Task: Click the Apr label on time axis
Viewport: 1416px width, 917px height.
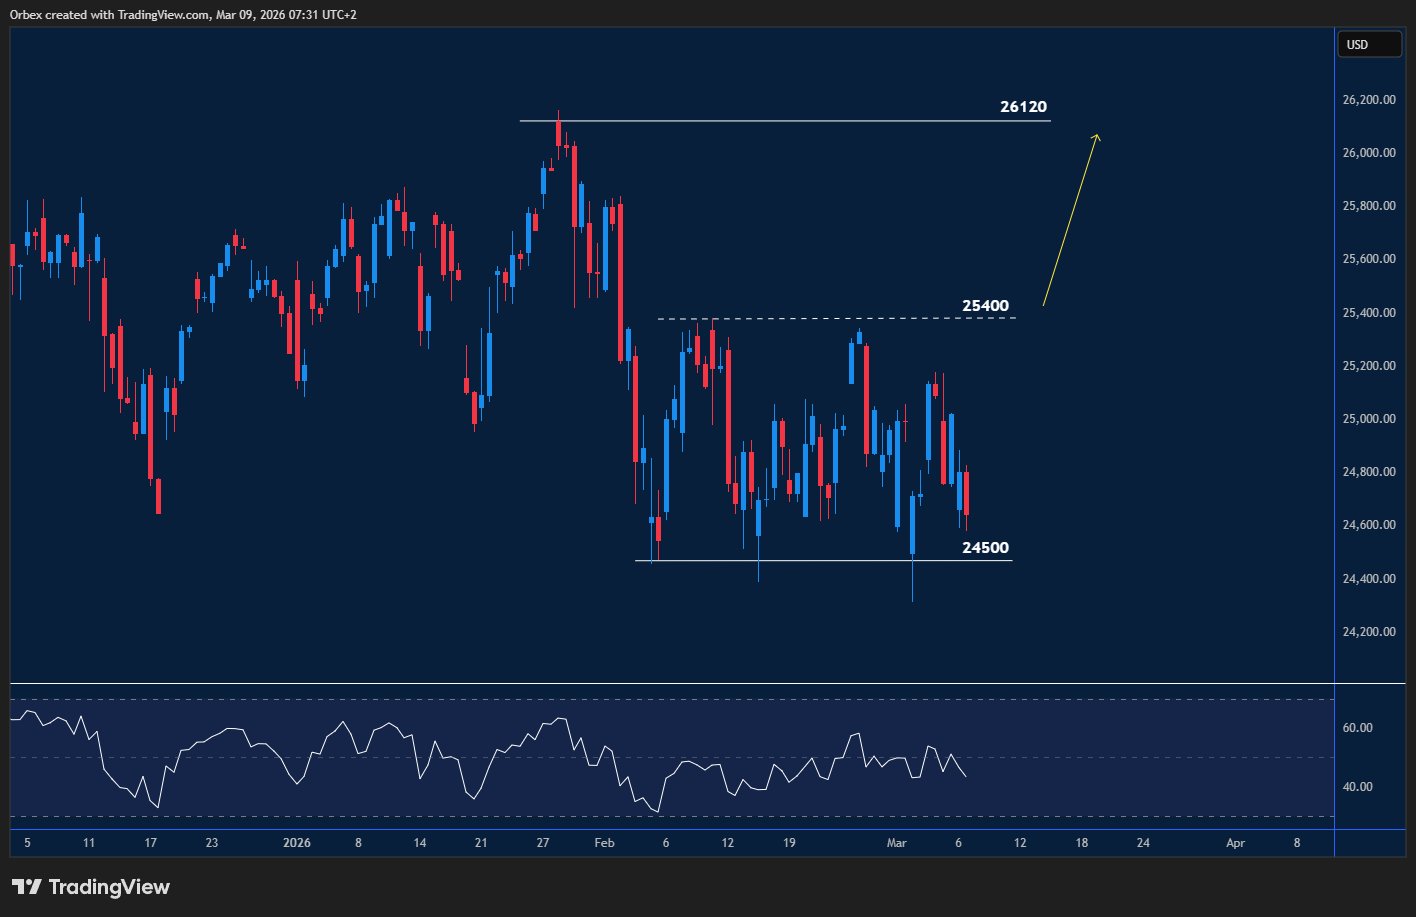Action: tap(1235, 843)
